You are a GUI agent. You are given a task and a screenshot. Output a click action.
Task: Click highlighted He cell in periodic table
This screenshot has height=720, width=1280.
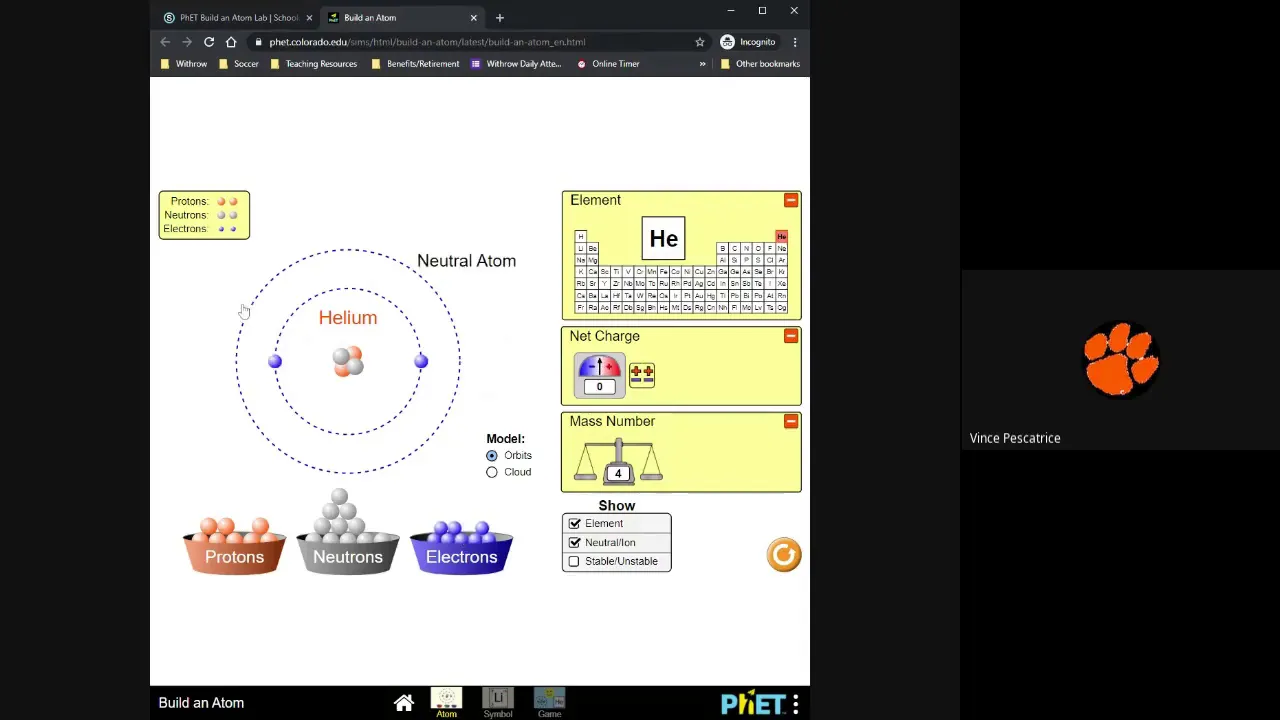pyautogui.click(x=781, y=237)
